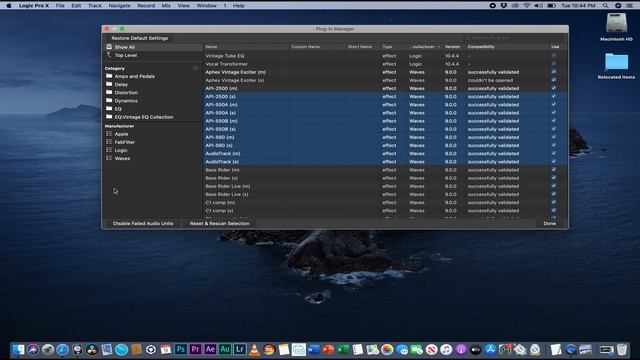Image resolution: width=640 pixels, height=360 pixels.
Task: Select the API-2500 (s) plug-in row
Action: click(385, 96)
